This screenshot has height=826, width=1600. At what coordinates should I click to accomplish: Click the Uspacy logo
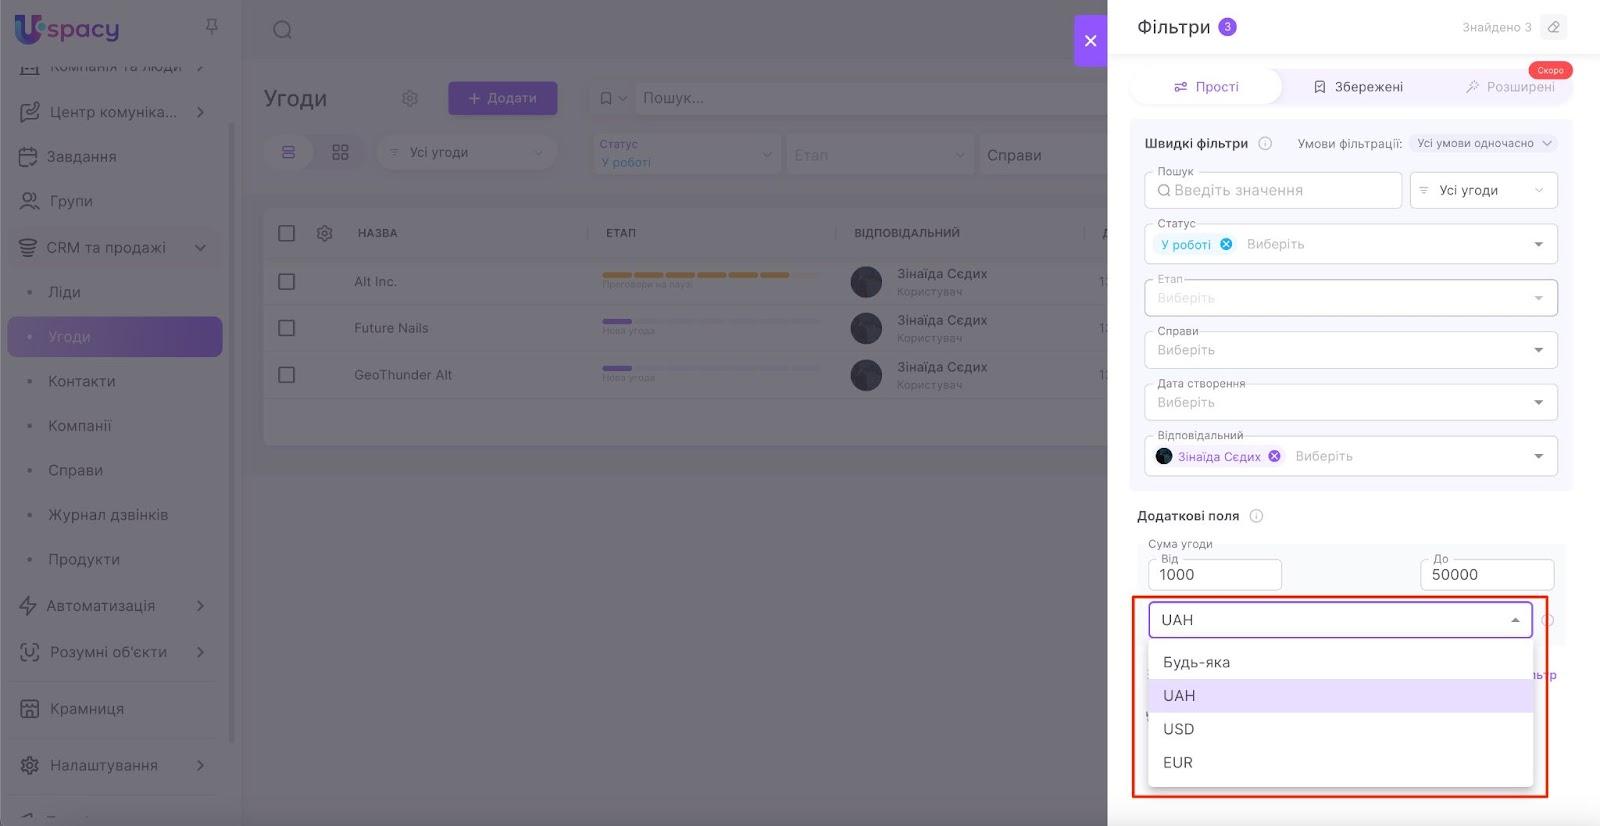coord(67,29)
